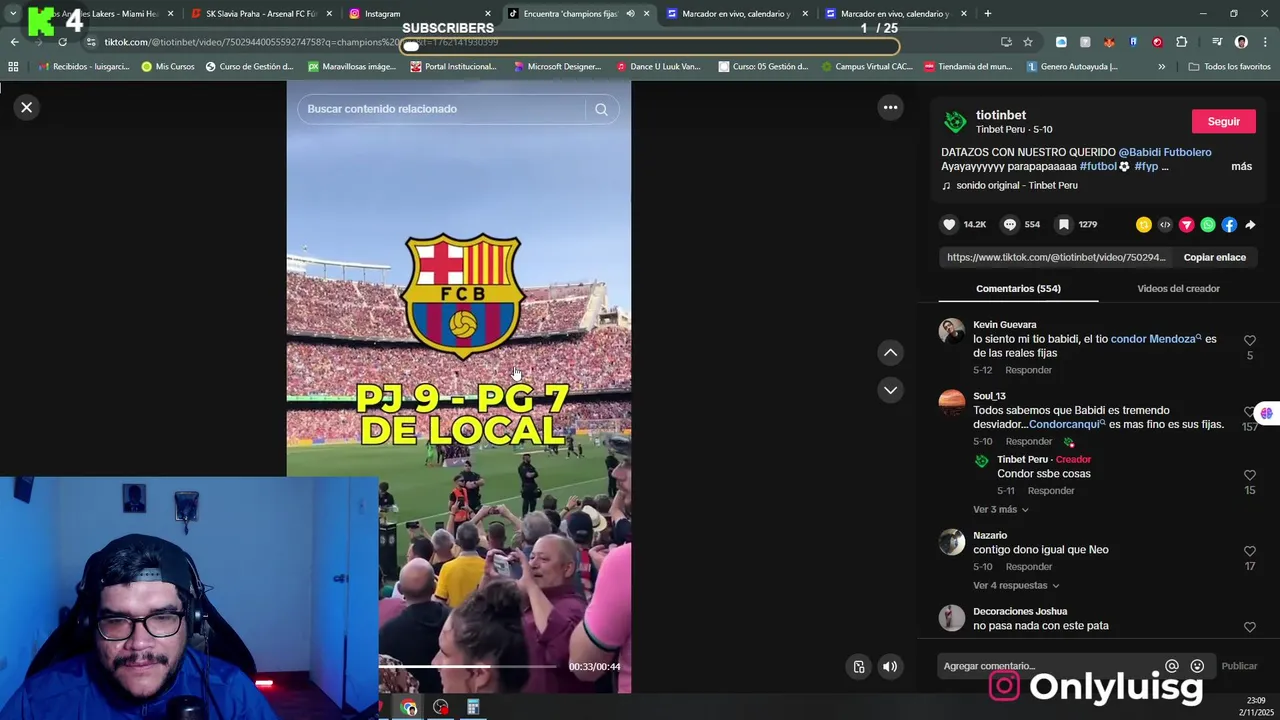Close the TikTok video viewer

[x=27, y=107]
